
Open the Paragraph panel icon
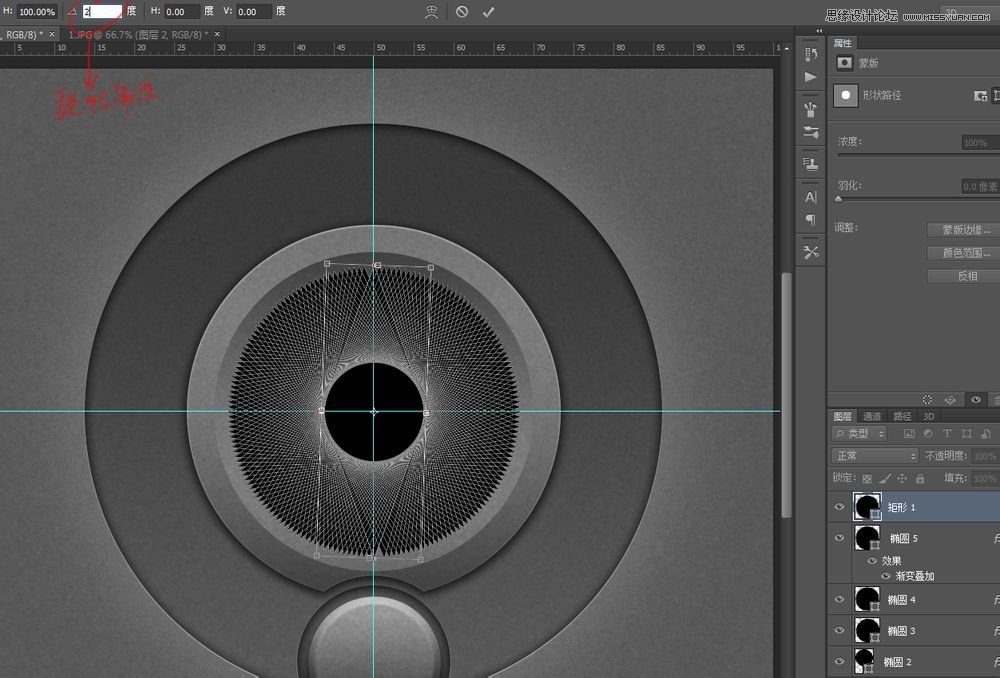[x=810, y=220]
